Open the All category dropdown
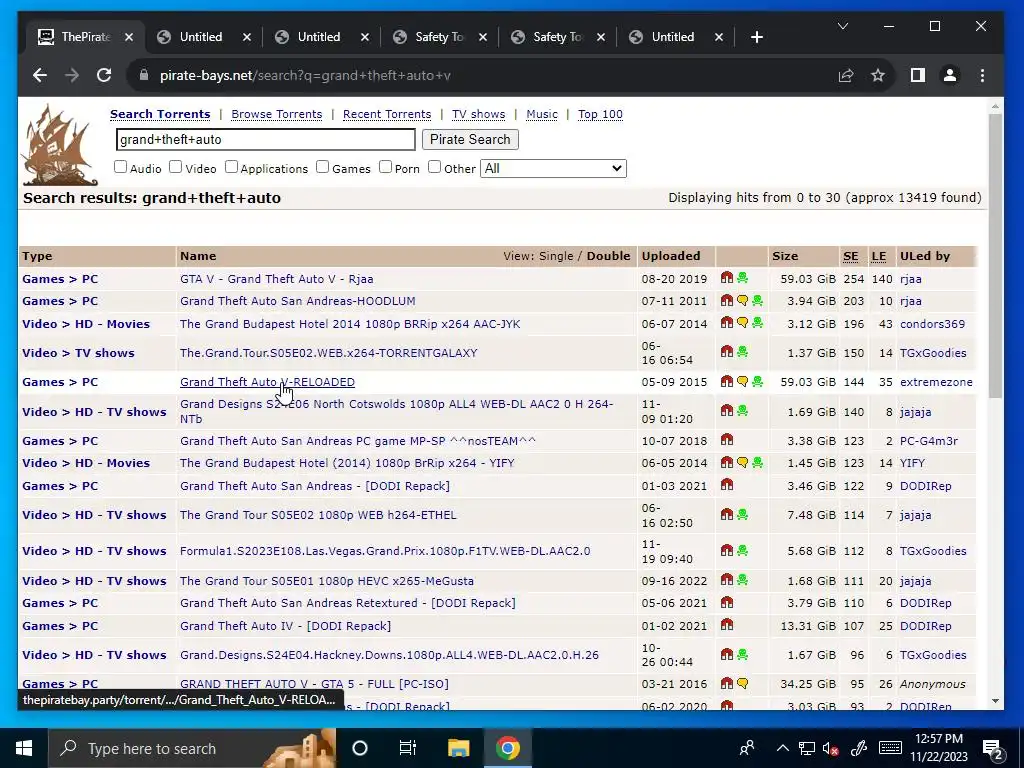 click(553, 168)
